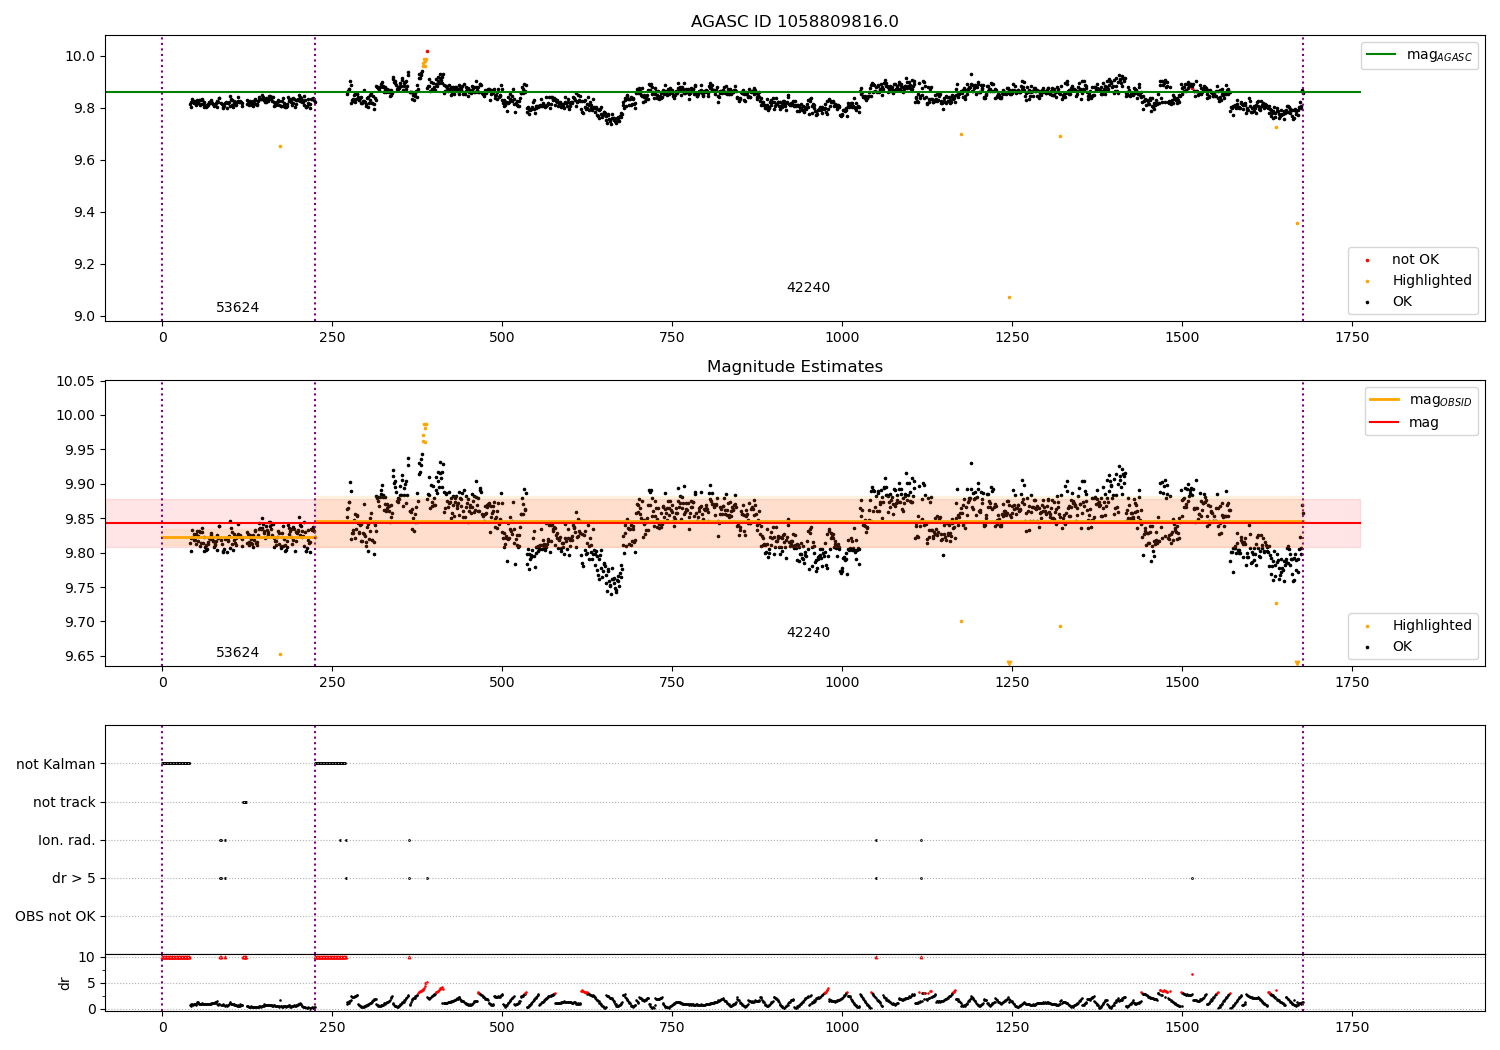This screenshot has height=1050, width=1500.
Task: Select the mag OBSID legend entry with orange line
Action: [1421, 400]
